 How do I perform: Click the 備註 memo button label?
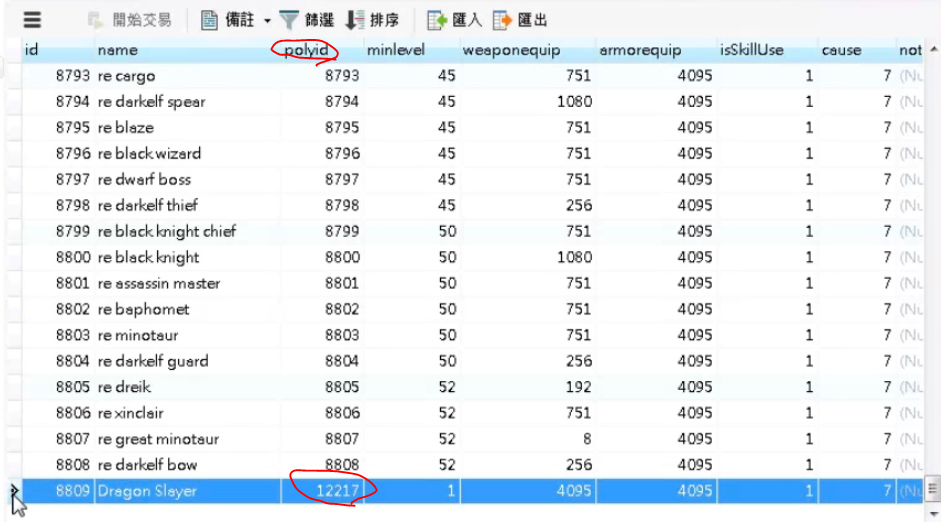(x=240, y=20)
